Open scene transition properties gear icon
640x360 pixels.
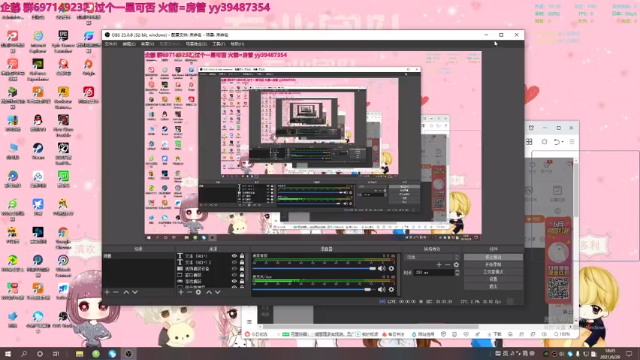coord(456,264)
